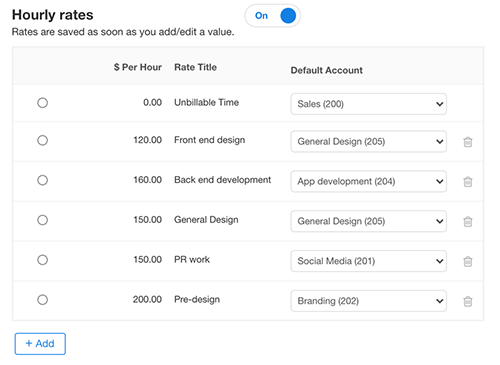Delete the General Design rate row
Viewport: 500px width, 365px height.
pyautogui.click(x=468, y=221)
